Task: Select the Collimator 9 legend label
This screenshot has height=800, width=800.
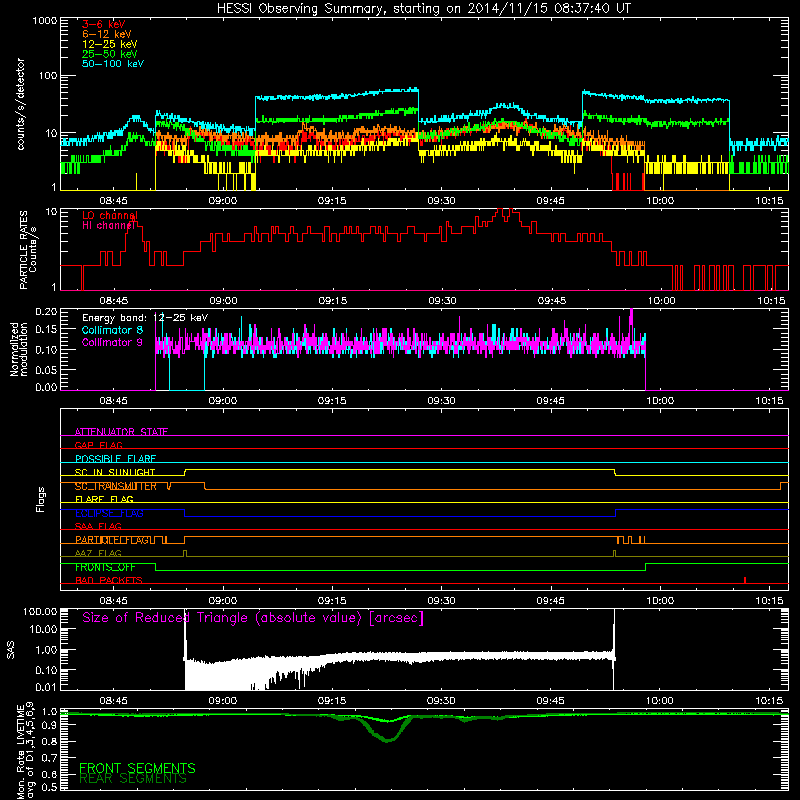Action: pyautogui.click(x=112, y=342)
